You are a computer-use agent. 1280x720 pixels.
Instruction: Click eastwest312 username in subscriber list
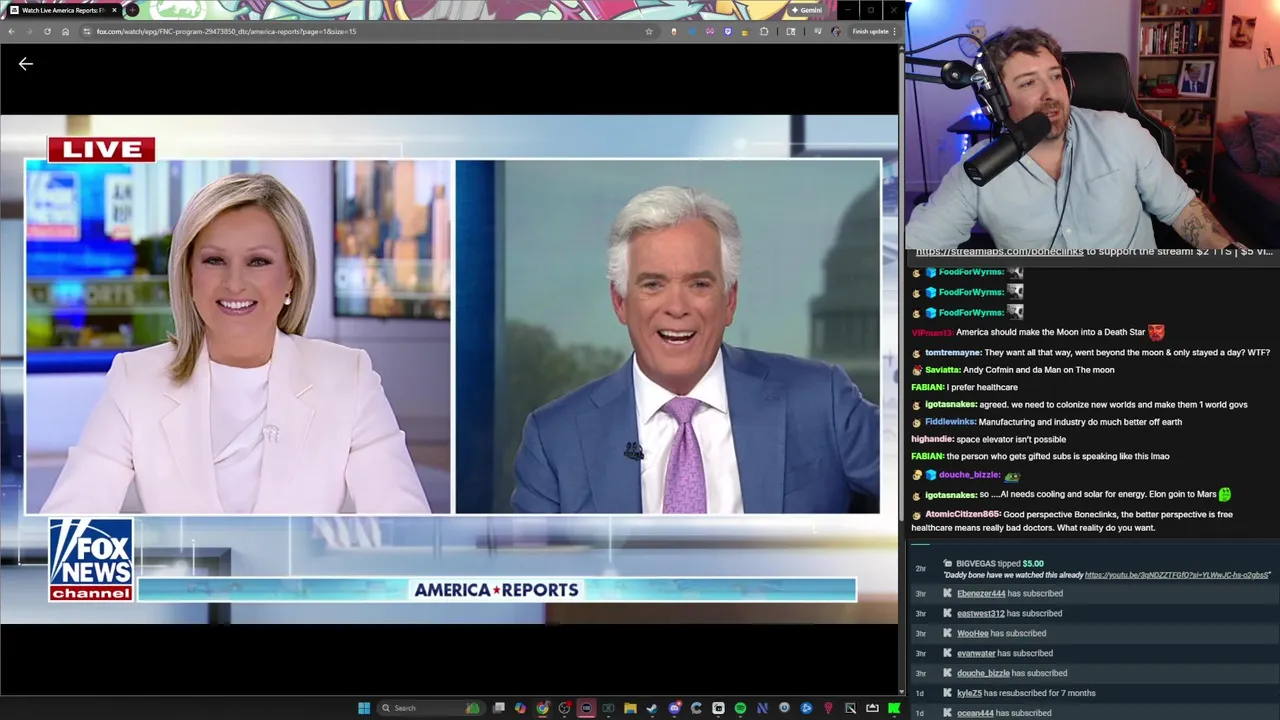click(x=980, y=613)
